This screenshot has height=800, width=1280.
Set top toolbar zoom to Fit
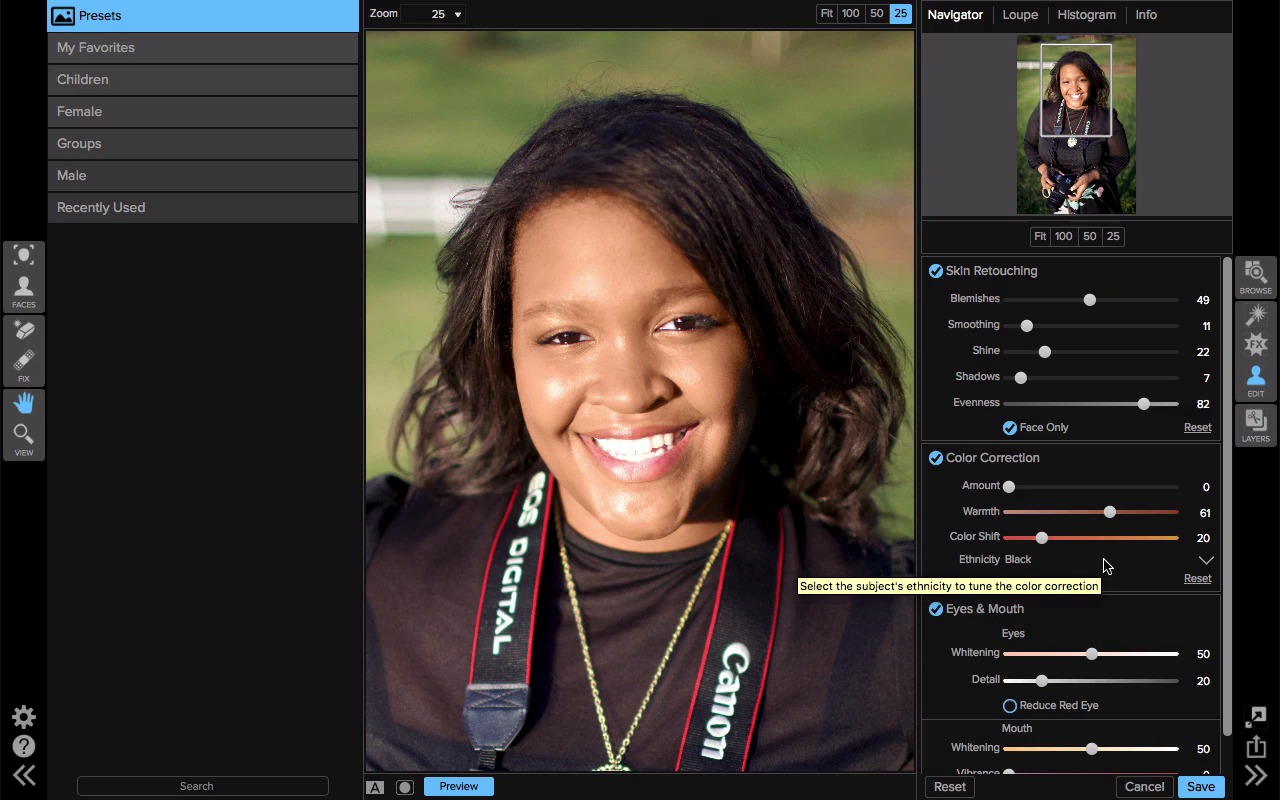click(x=827, y=14)
